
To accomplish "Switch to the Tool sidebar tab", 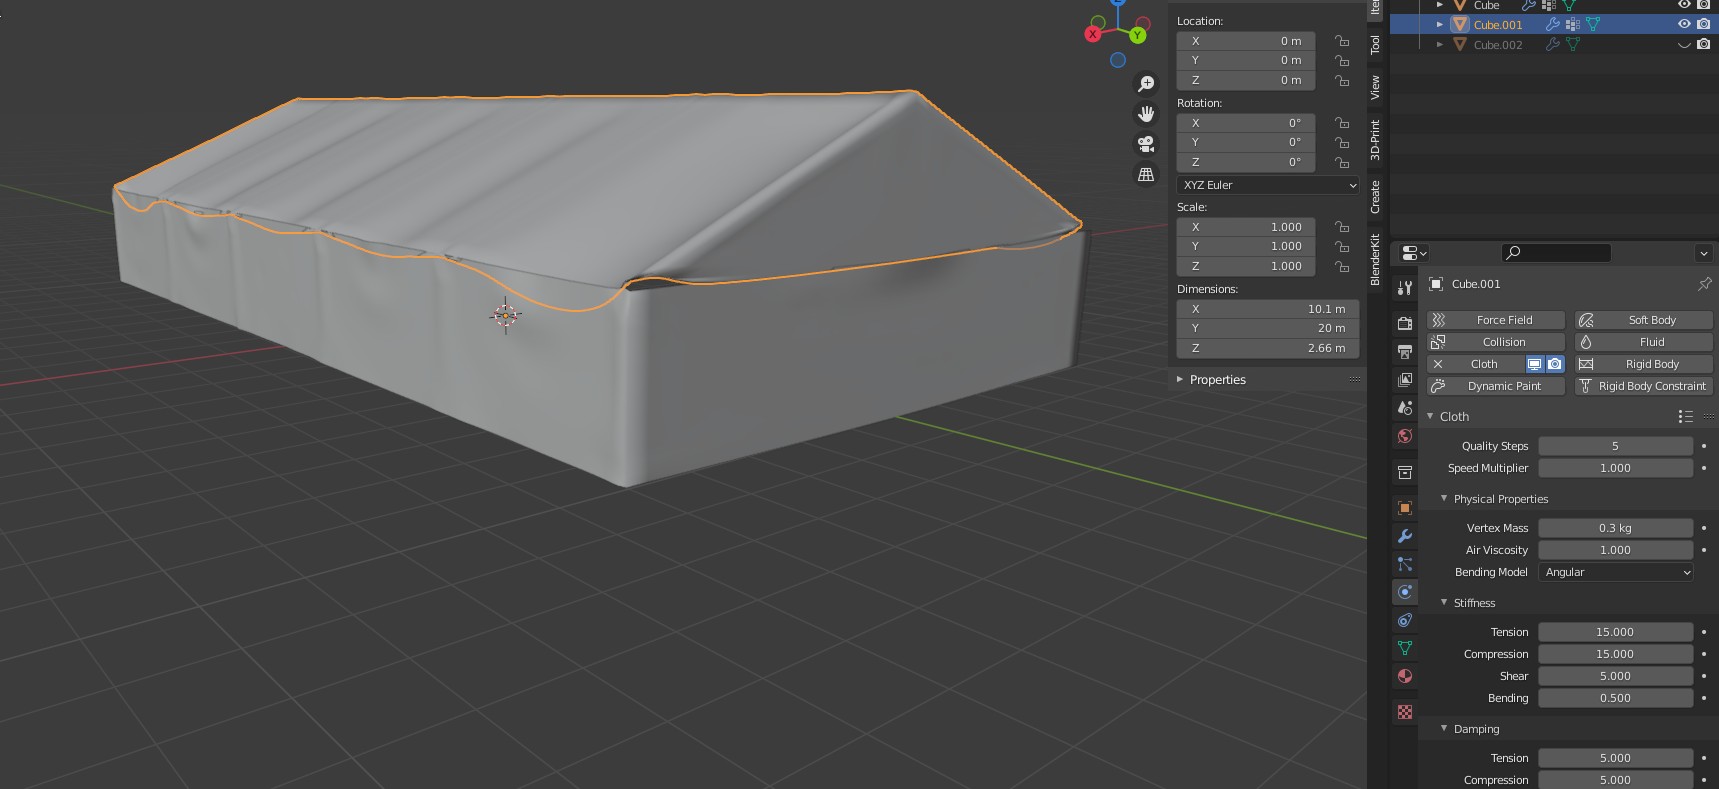I will coord(1375,45).
